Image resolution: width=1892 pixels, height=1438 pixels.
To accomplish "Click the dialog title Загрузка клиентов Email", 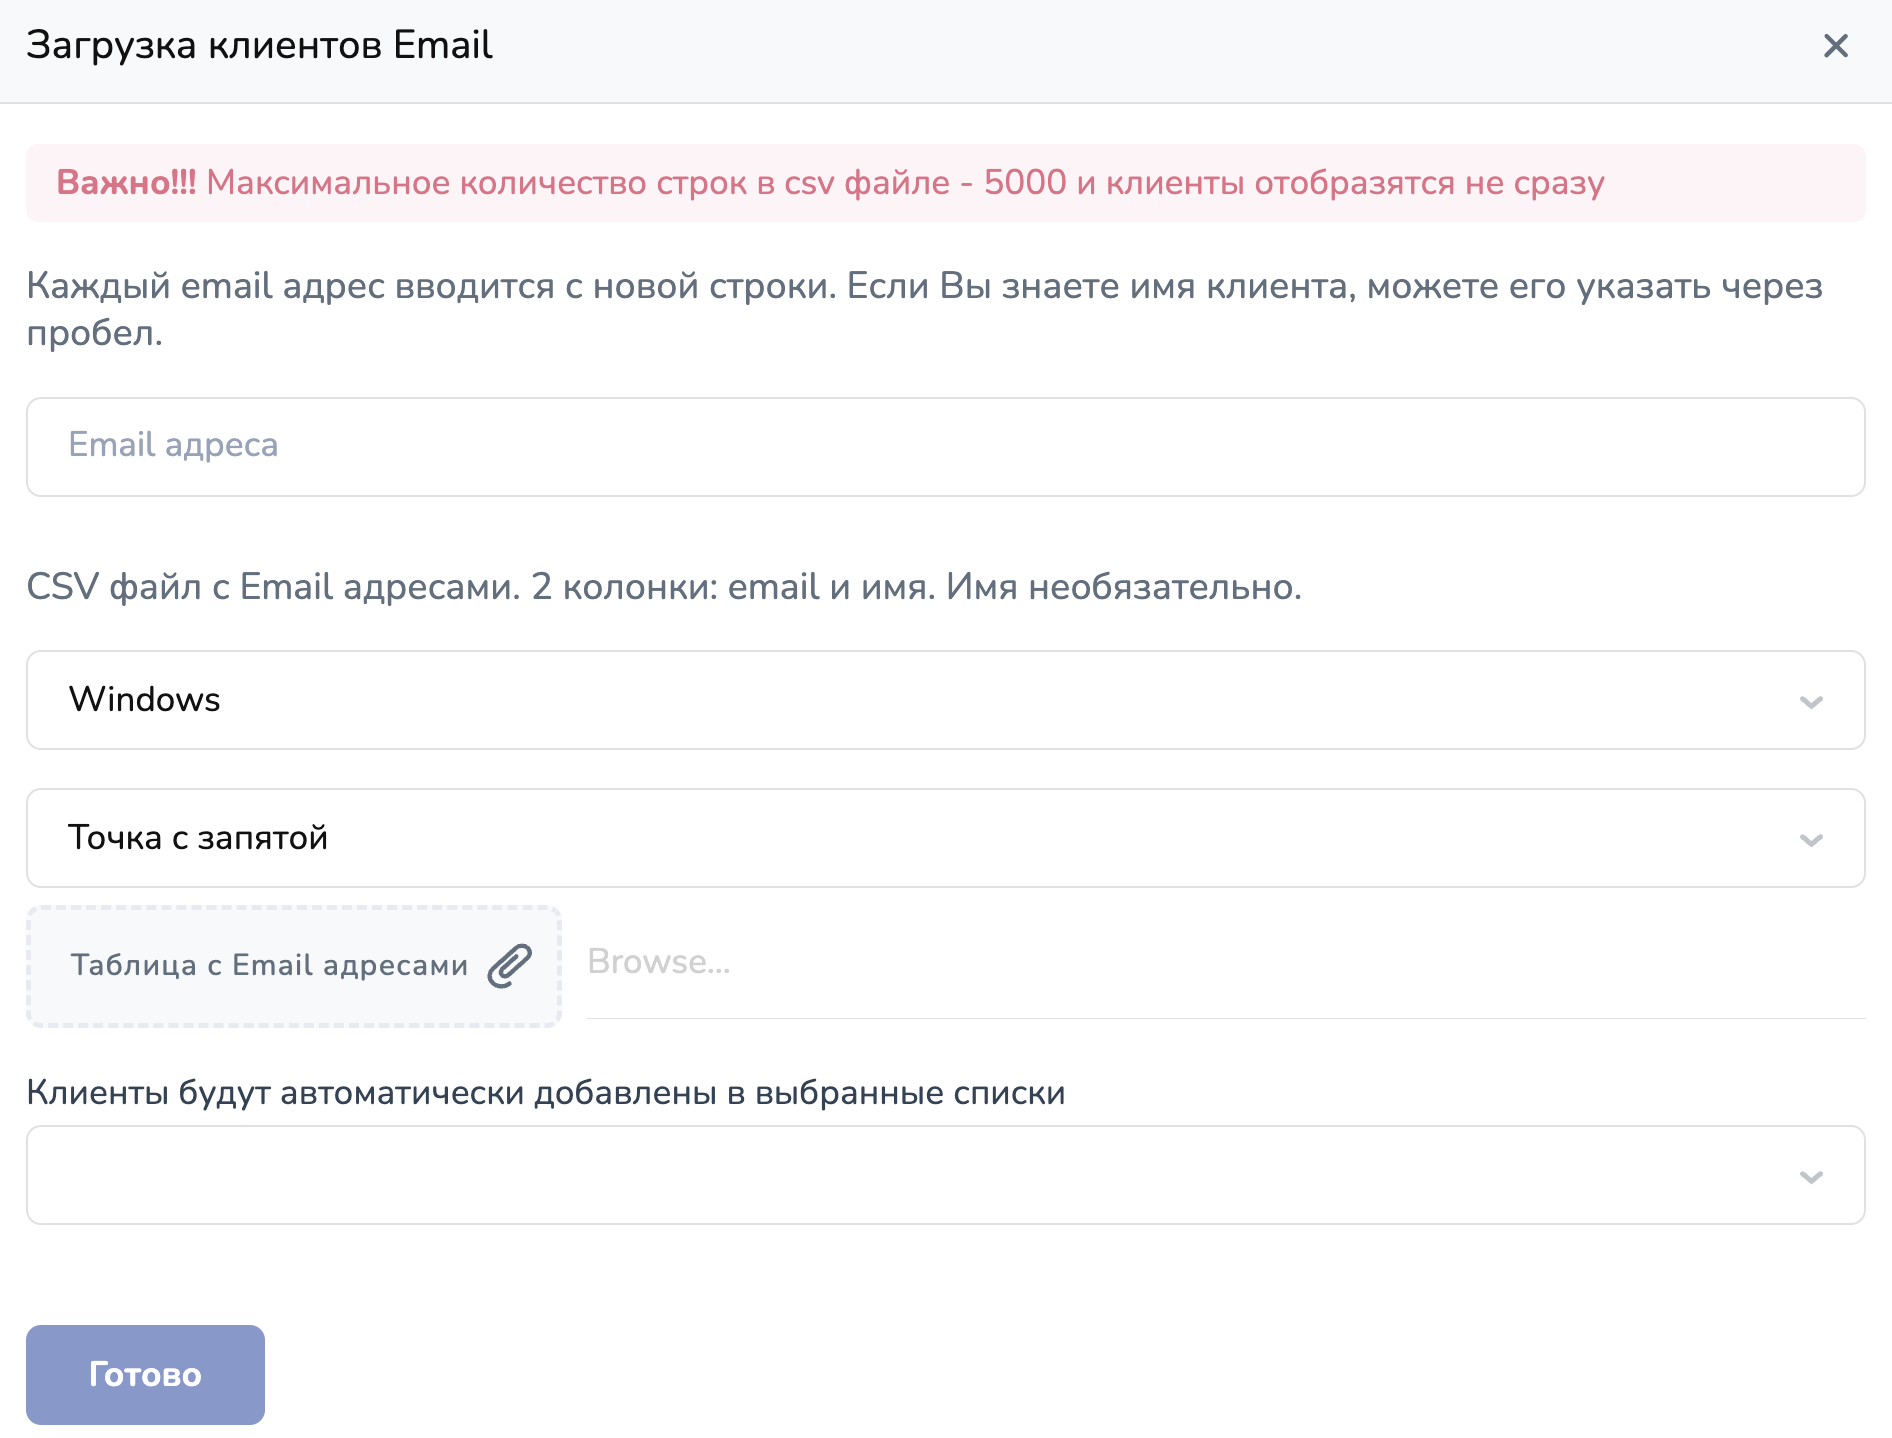I will 259,46.
